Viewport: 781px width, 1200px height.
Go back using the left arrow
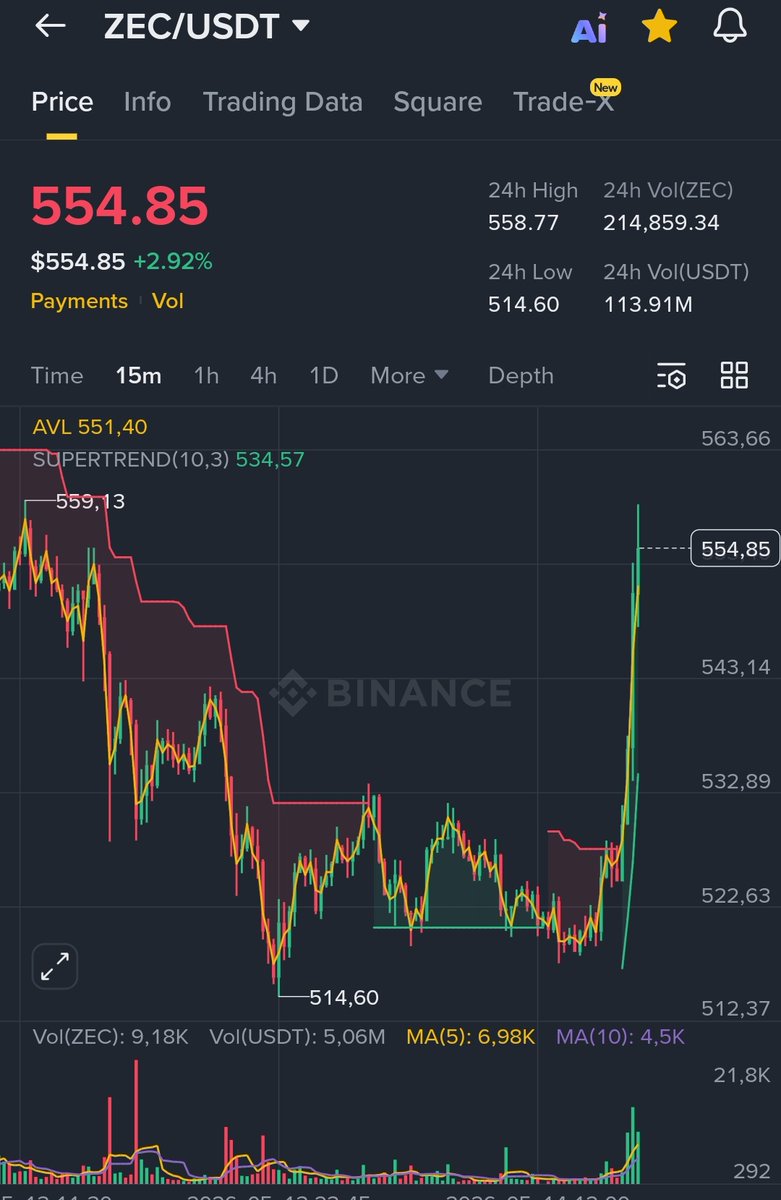(50, 26)
